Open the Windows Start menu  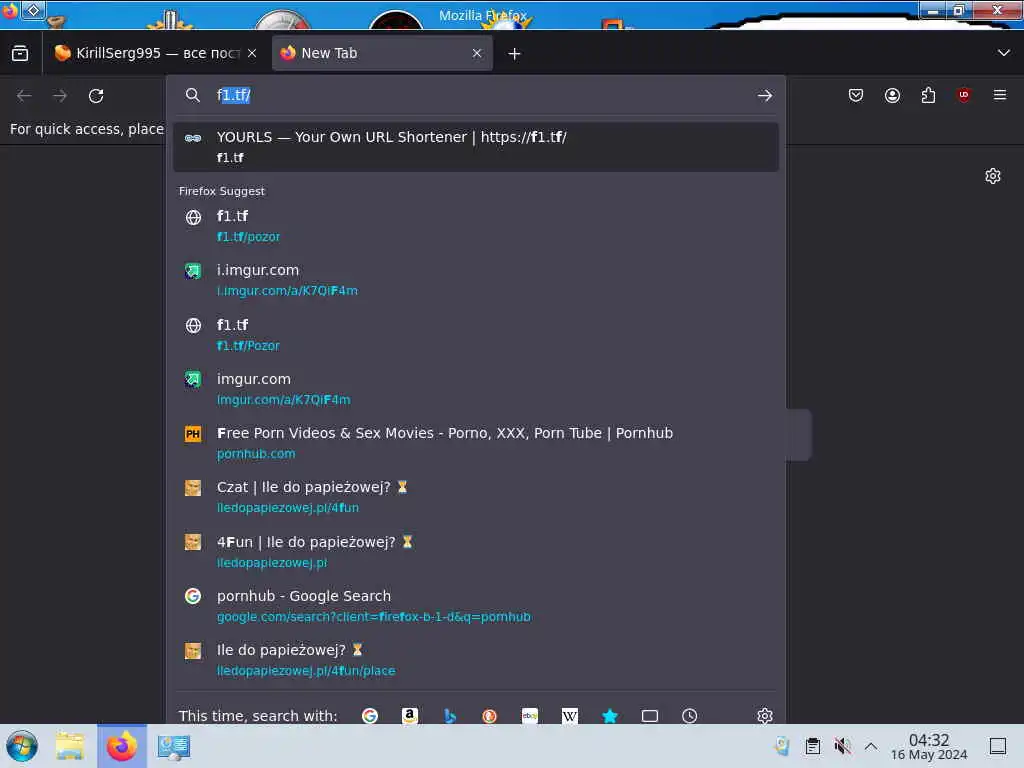[22, 746]
